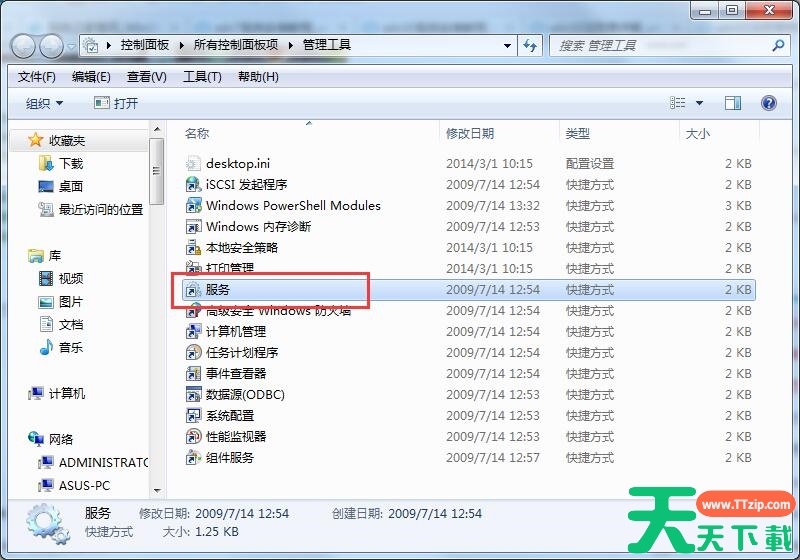Open the recent pages dropdown arrow
The width and height of the screenshot is (800, 560).
pyautogui.click(x=71, y=46)
